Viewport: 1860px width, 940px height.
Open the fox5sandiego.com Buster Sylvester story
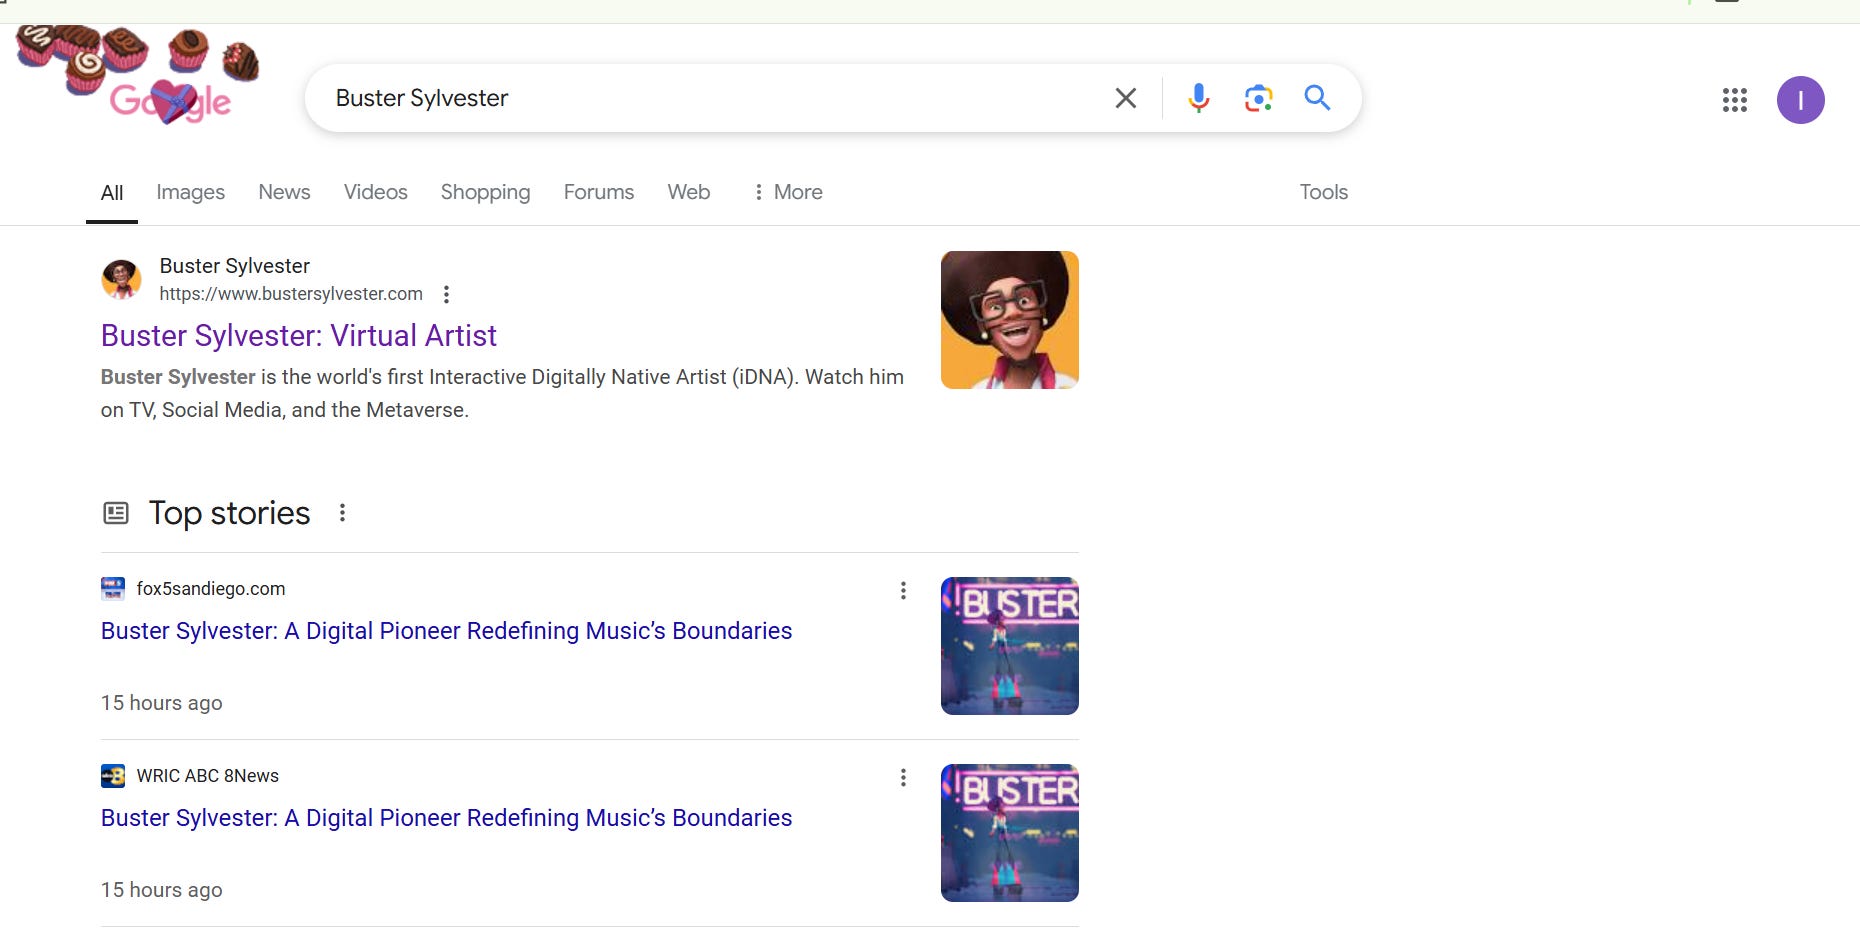(446, 631)
